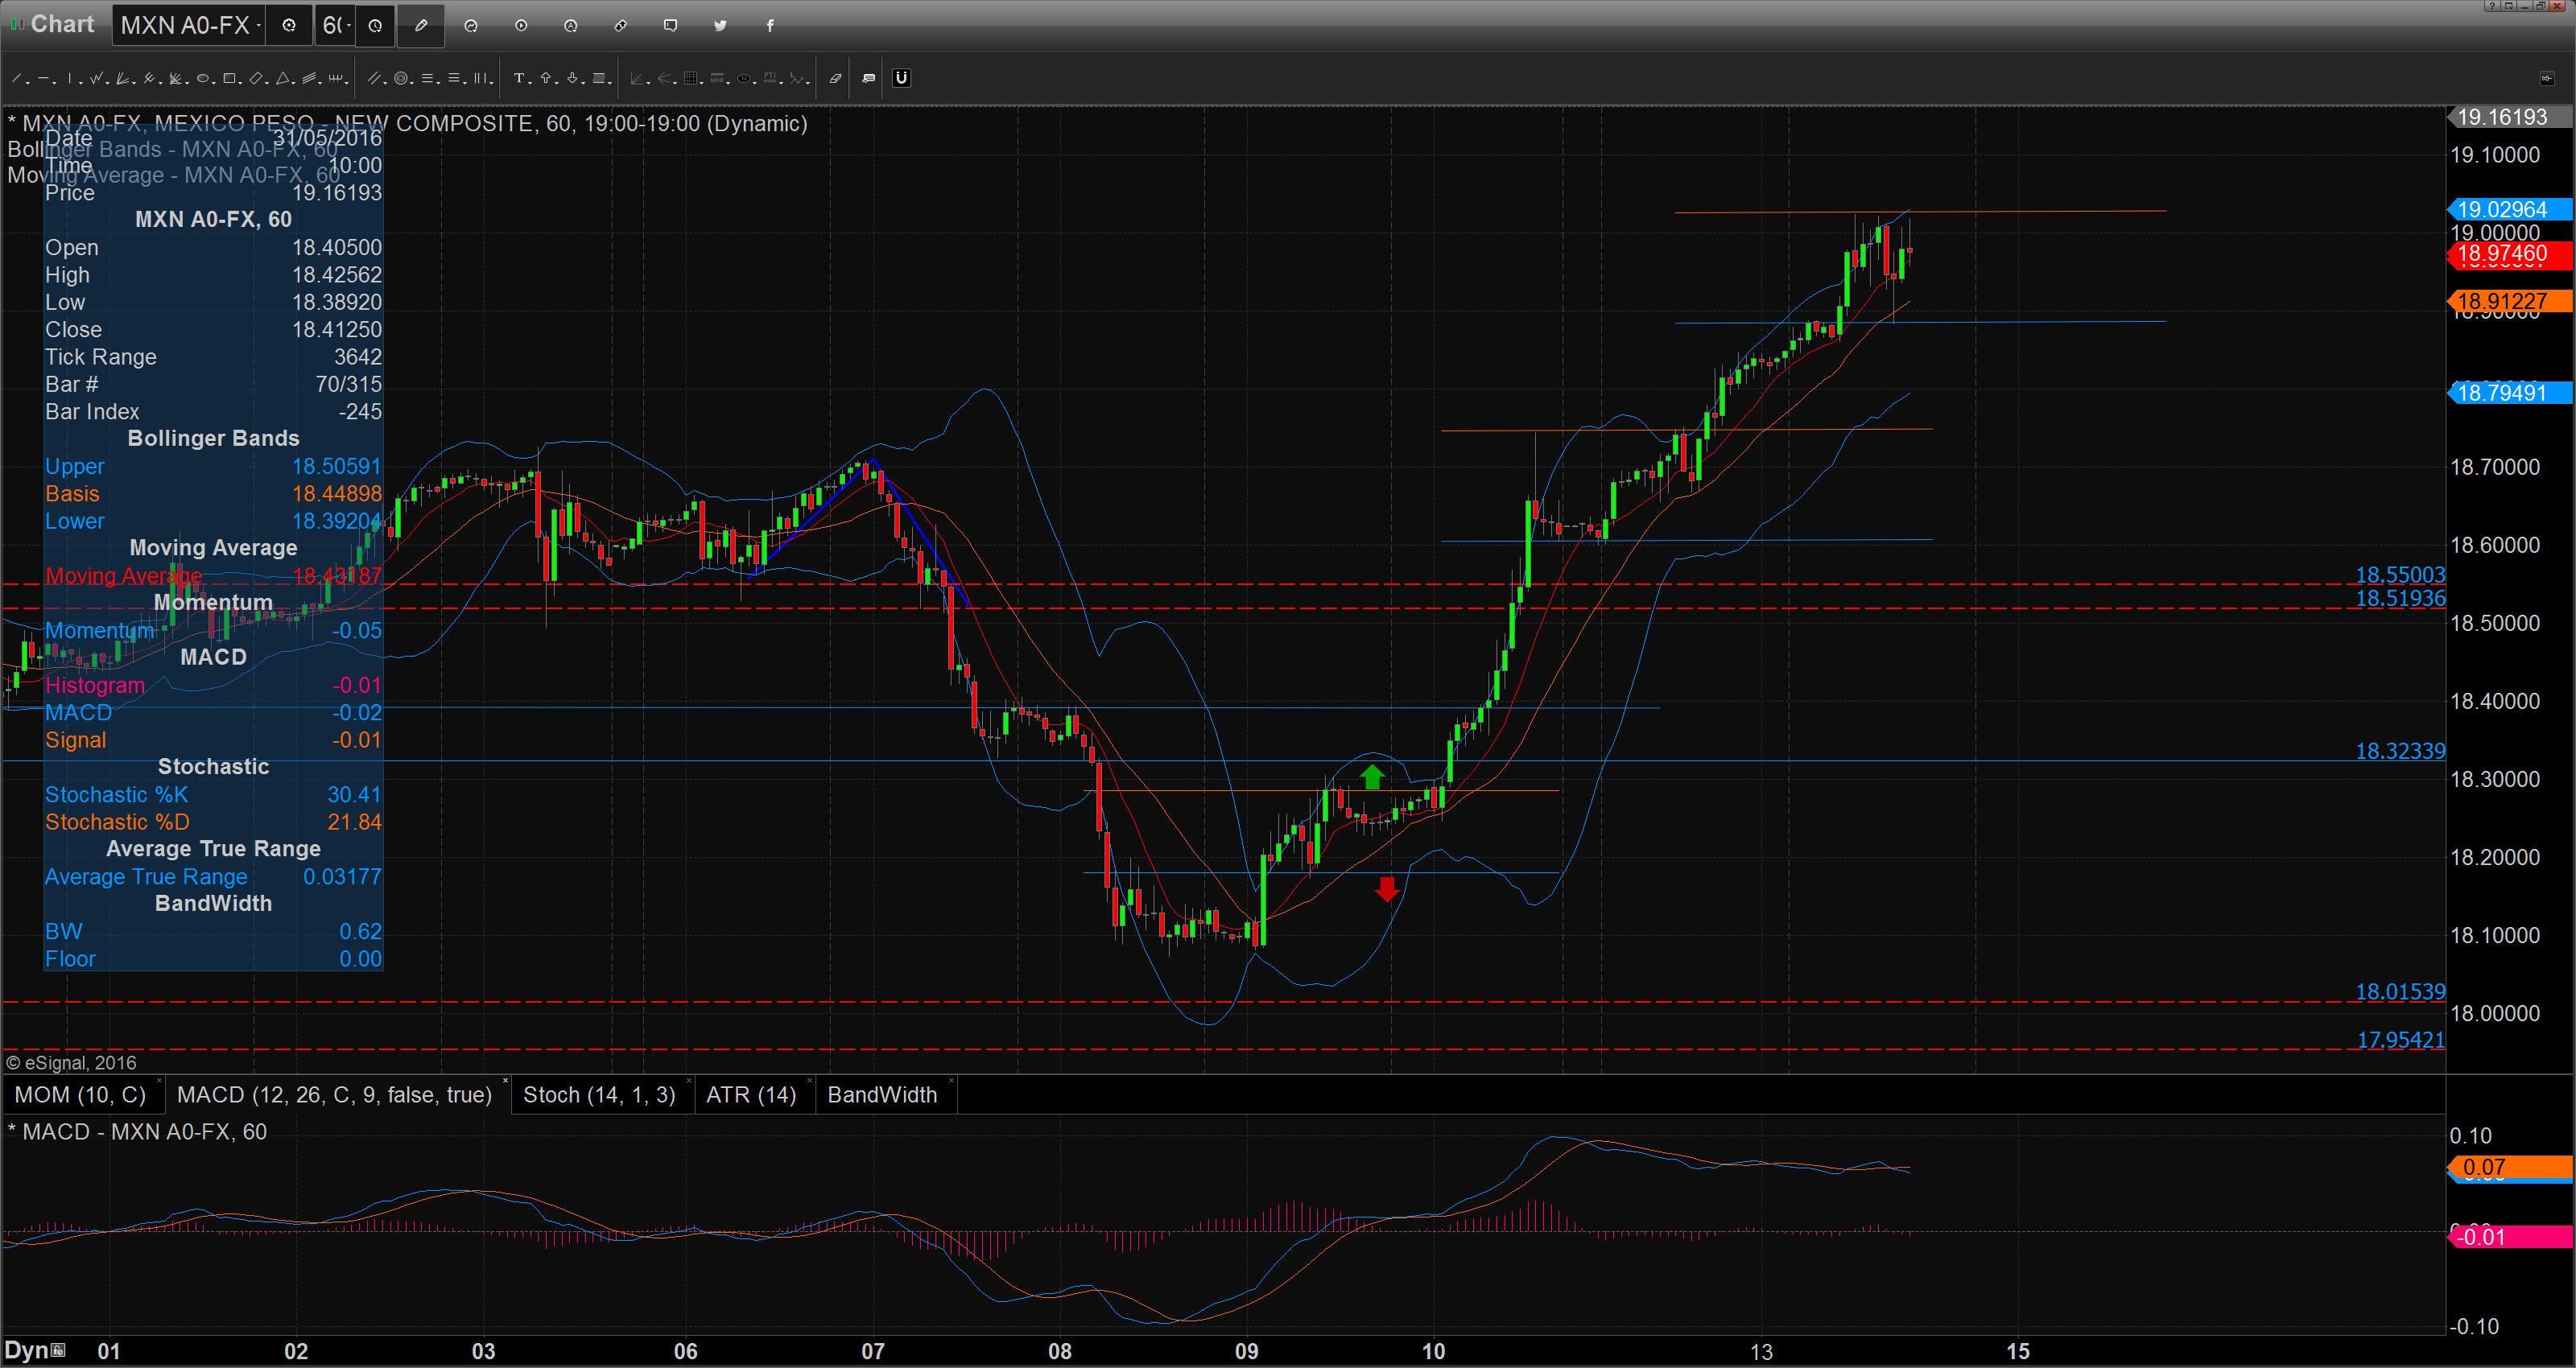Screen dimensions: 2576x1368
Task: Open the chat message icon
Action: (x=671, y=26)
